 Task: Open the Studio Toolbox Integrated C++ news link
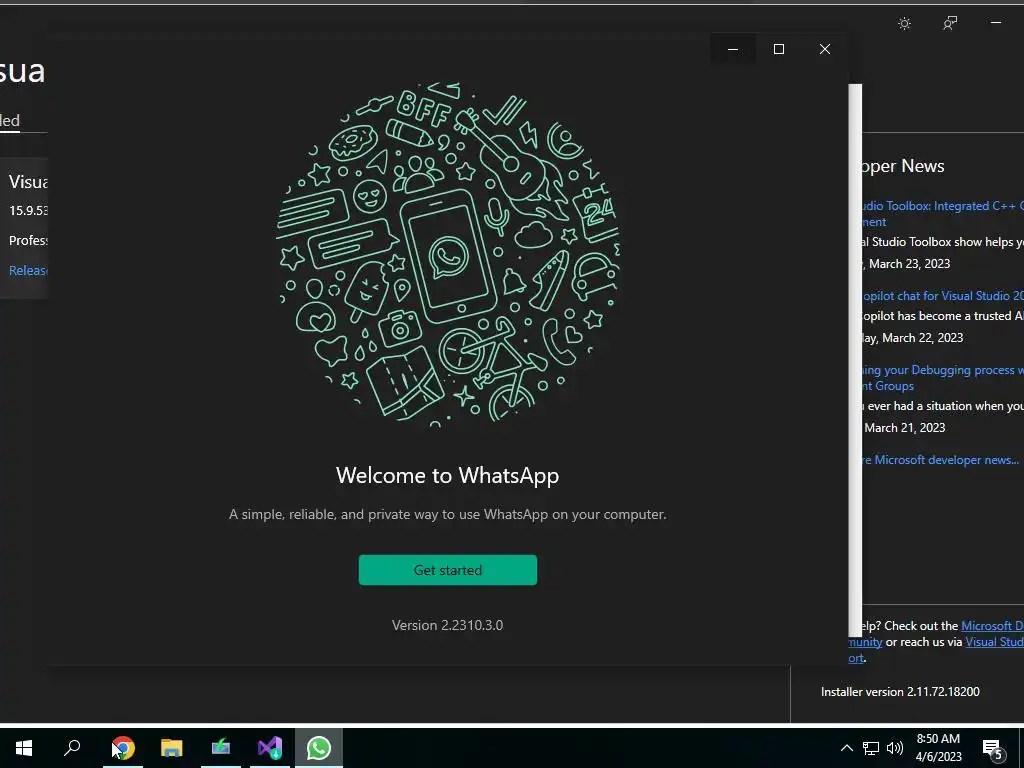(942, 214)
